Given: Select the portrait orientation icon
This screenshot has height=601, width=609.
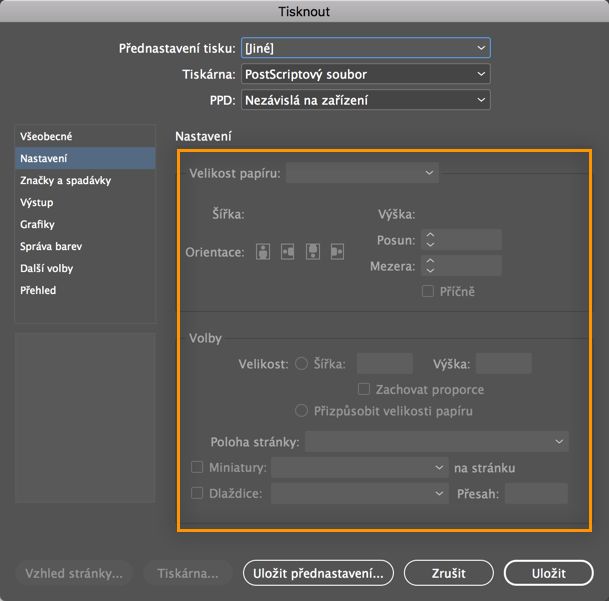Looking at the screenshot, I should [263, 252].
